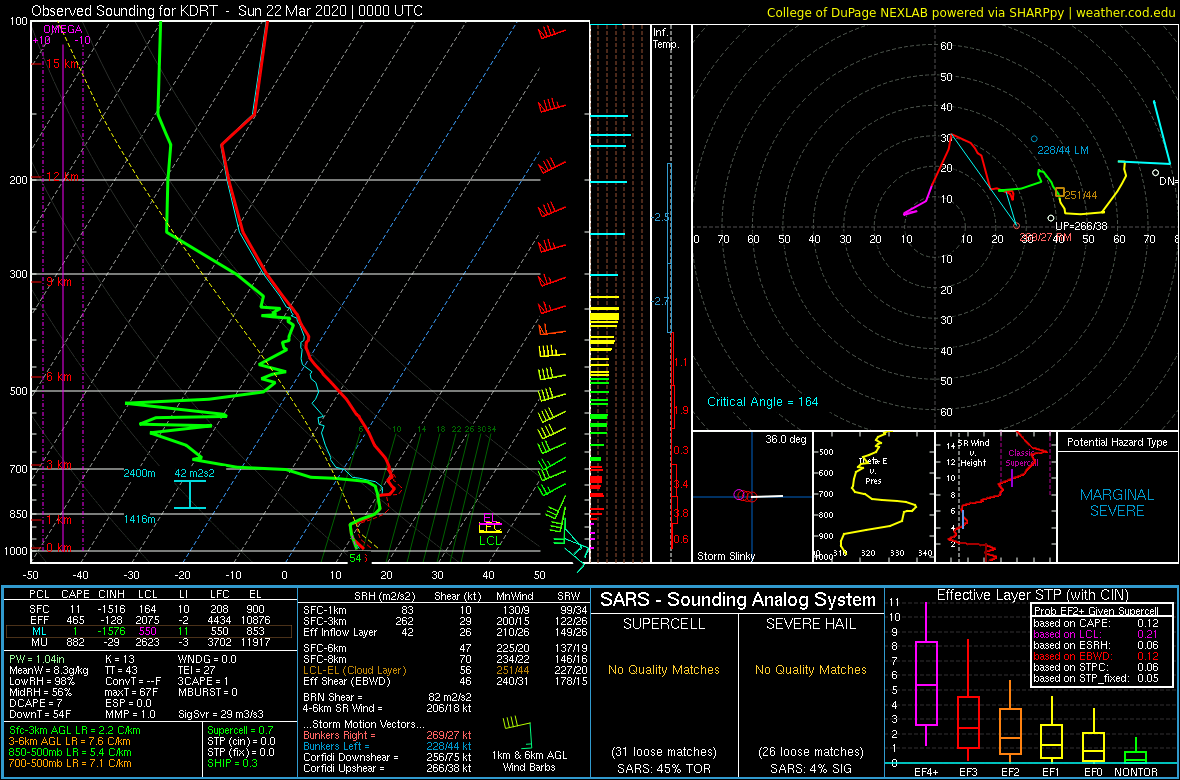Click the 228/44 LM Bunkers left label
This screenshot has width=1180, height=780.
tap(1063, 151)
